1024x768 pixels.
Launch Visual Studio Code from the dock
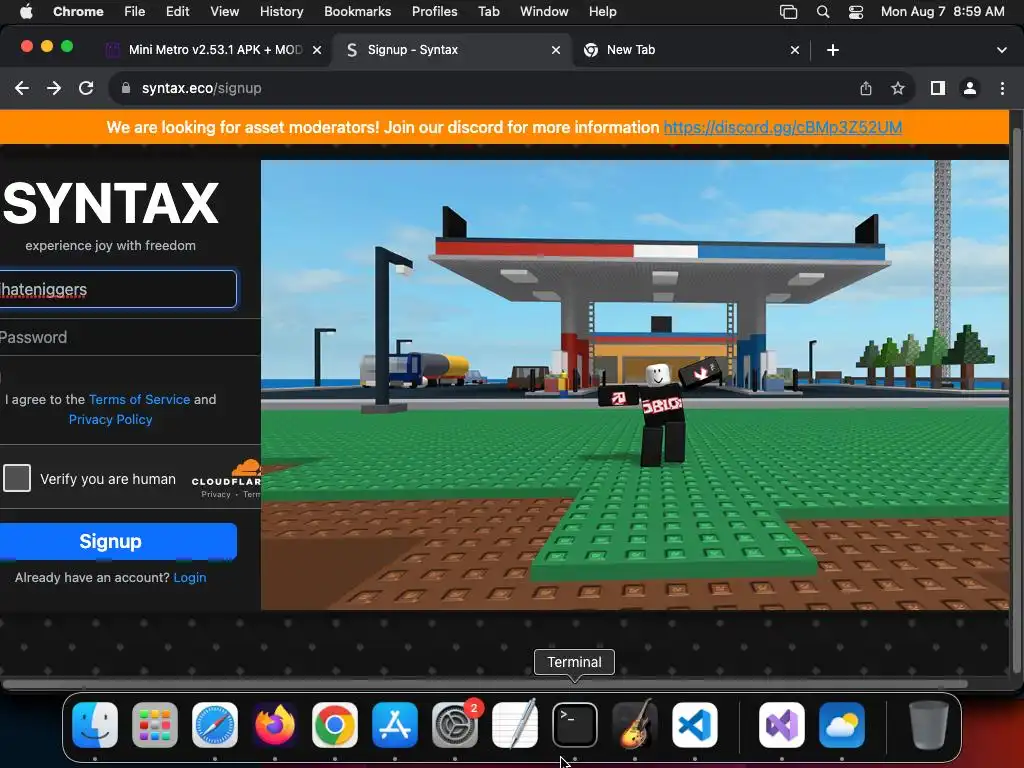pos(695,725)
